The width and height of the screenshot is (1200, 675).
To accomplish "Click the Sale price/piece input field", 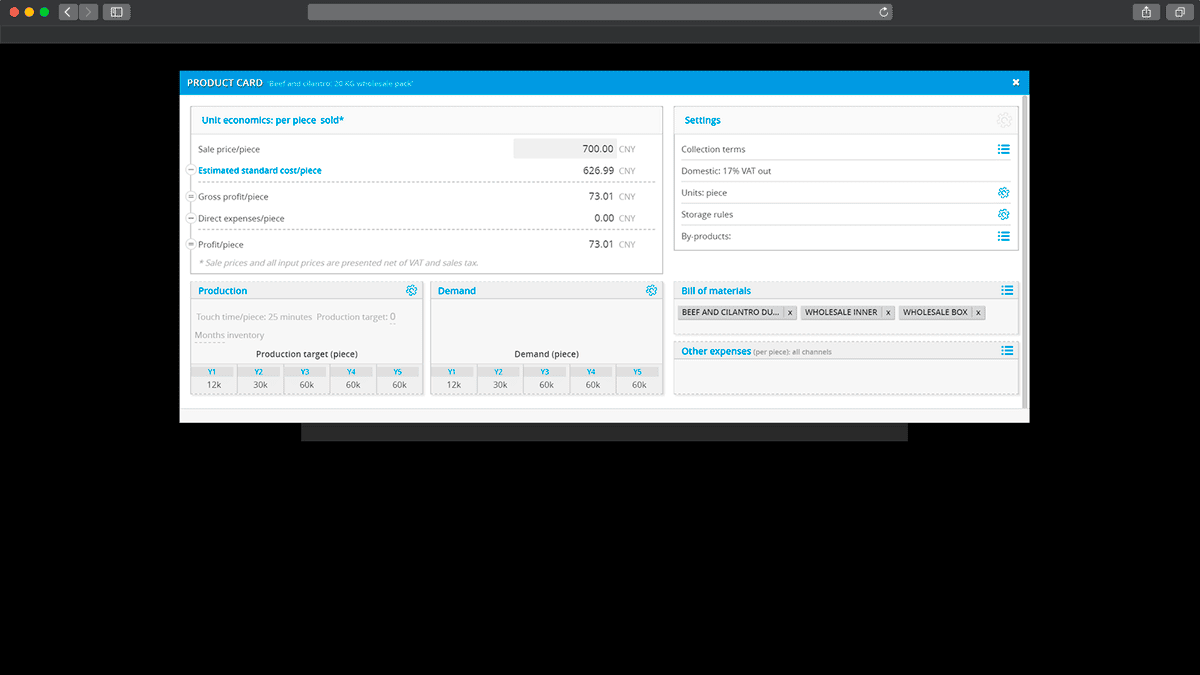I will [x=565, y=149].
